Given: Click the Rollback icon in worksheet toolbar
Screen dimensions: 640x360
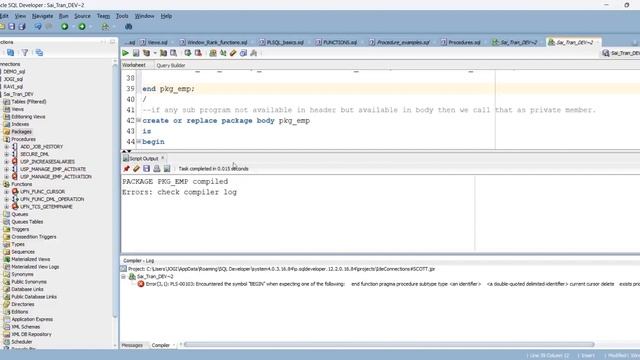Looking at the screenshot, I should coord(198,53).
